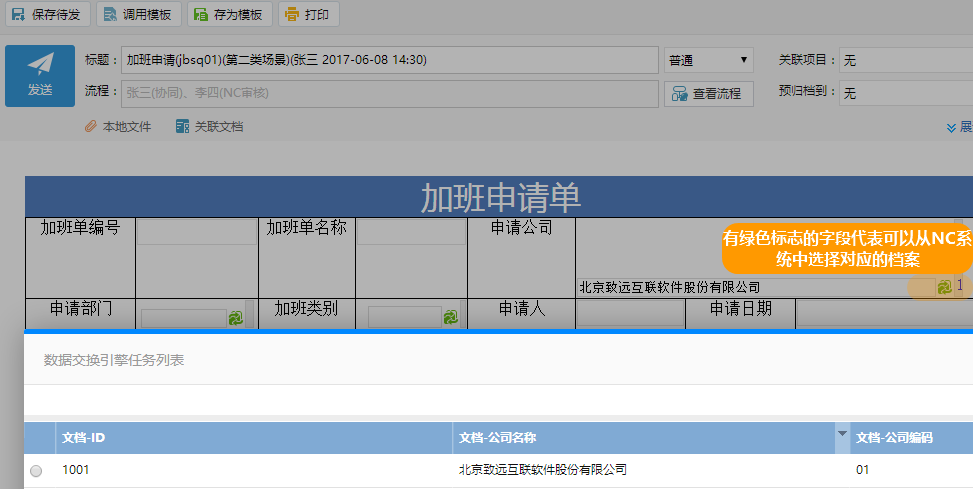Click the 打印 print button
973x489 pixels.
click(x=308, y=14)
